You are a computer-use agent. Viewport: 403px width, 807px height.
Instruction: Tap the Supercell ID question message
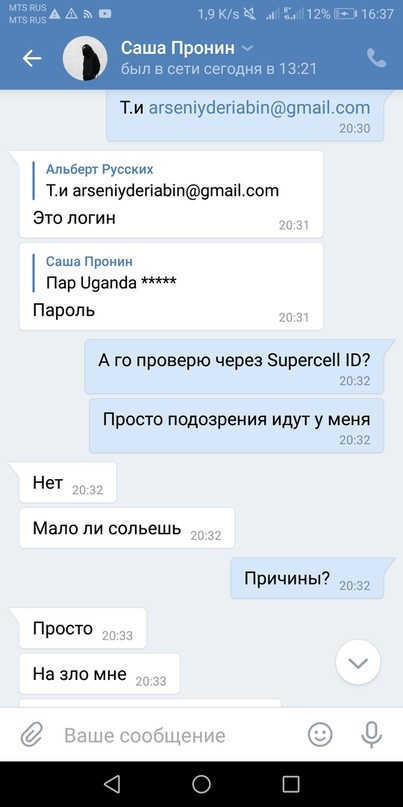point(234,367)
